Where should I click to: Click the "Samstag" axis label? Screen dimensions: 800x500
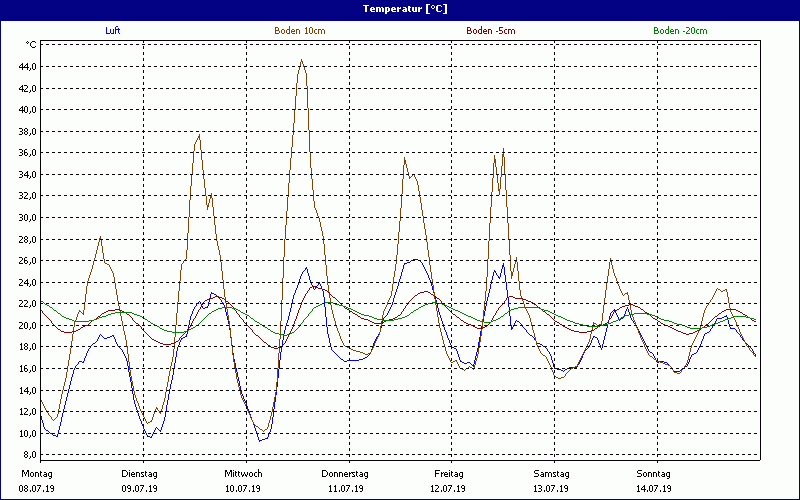(x=551, y=473)
